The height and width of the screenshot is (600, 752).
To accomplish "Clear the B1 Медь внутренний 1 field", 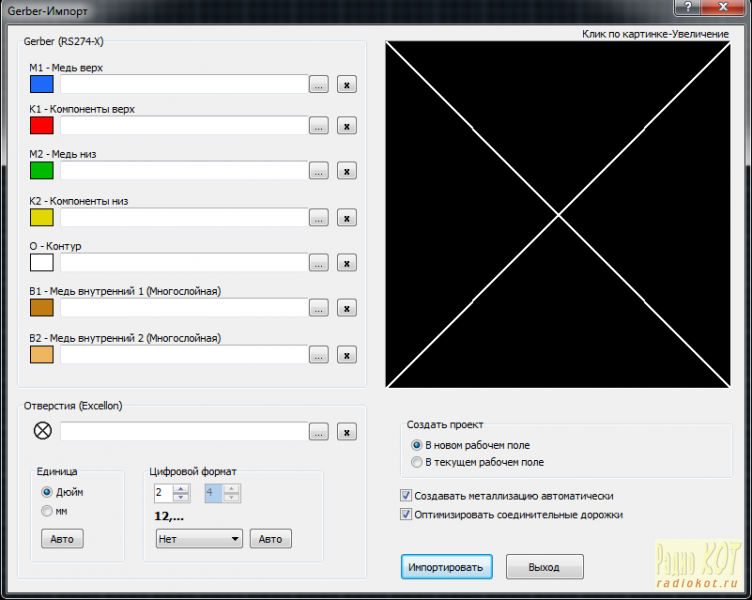I will [347, 308].
